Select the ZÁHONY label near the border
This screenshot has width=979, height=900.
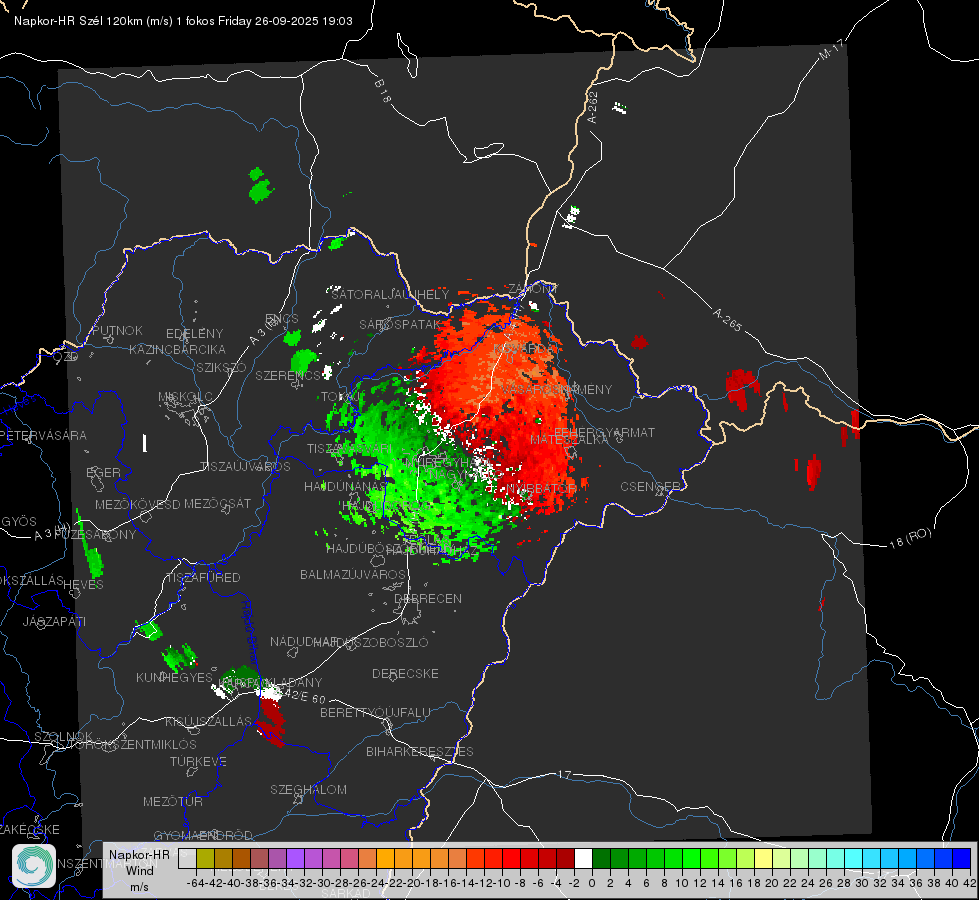coord(533,289)
